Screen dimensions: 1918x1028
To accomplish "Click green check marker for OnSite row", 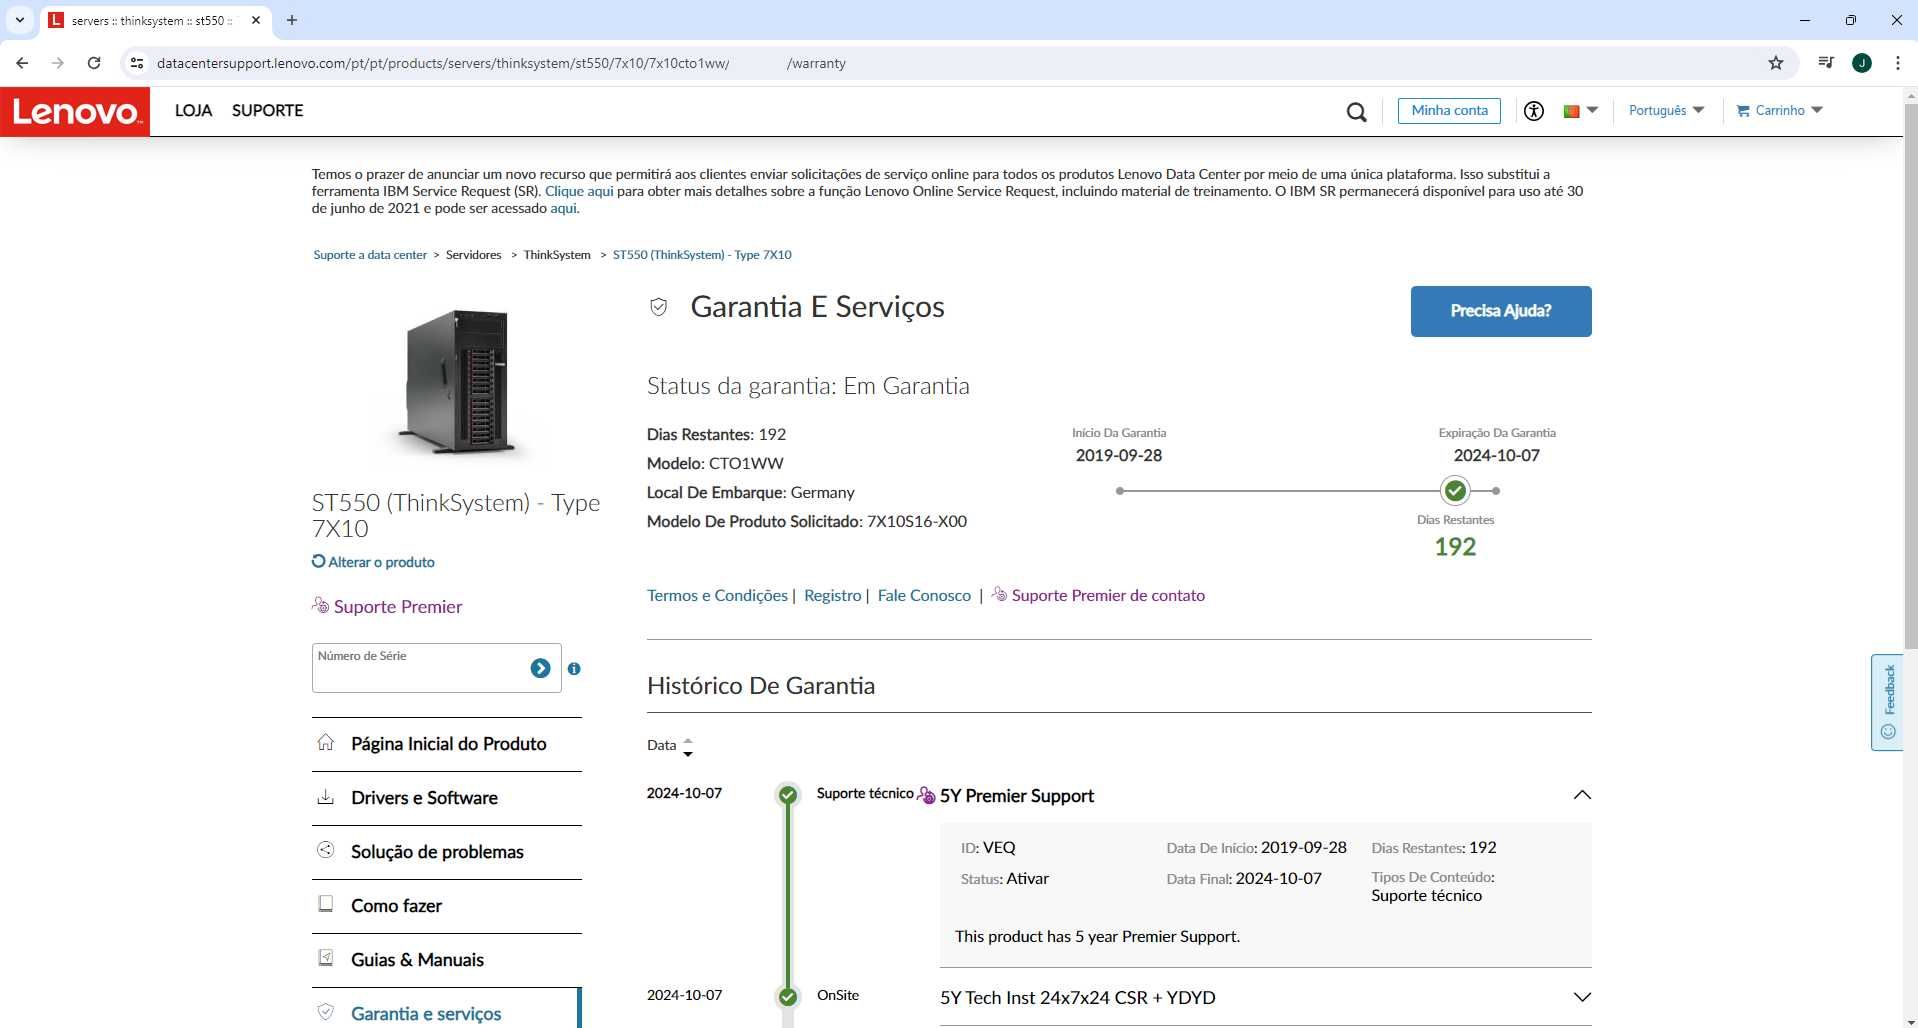I will tap(788, 997).
